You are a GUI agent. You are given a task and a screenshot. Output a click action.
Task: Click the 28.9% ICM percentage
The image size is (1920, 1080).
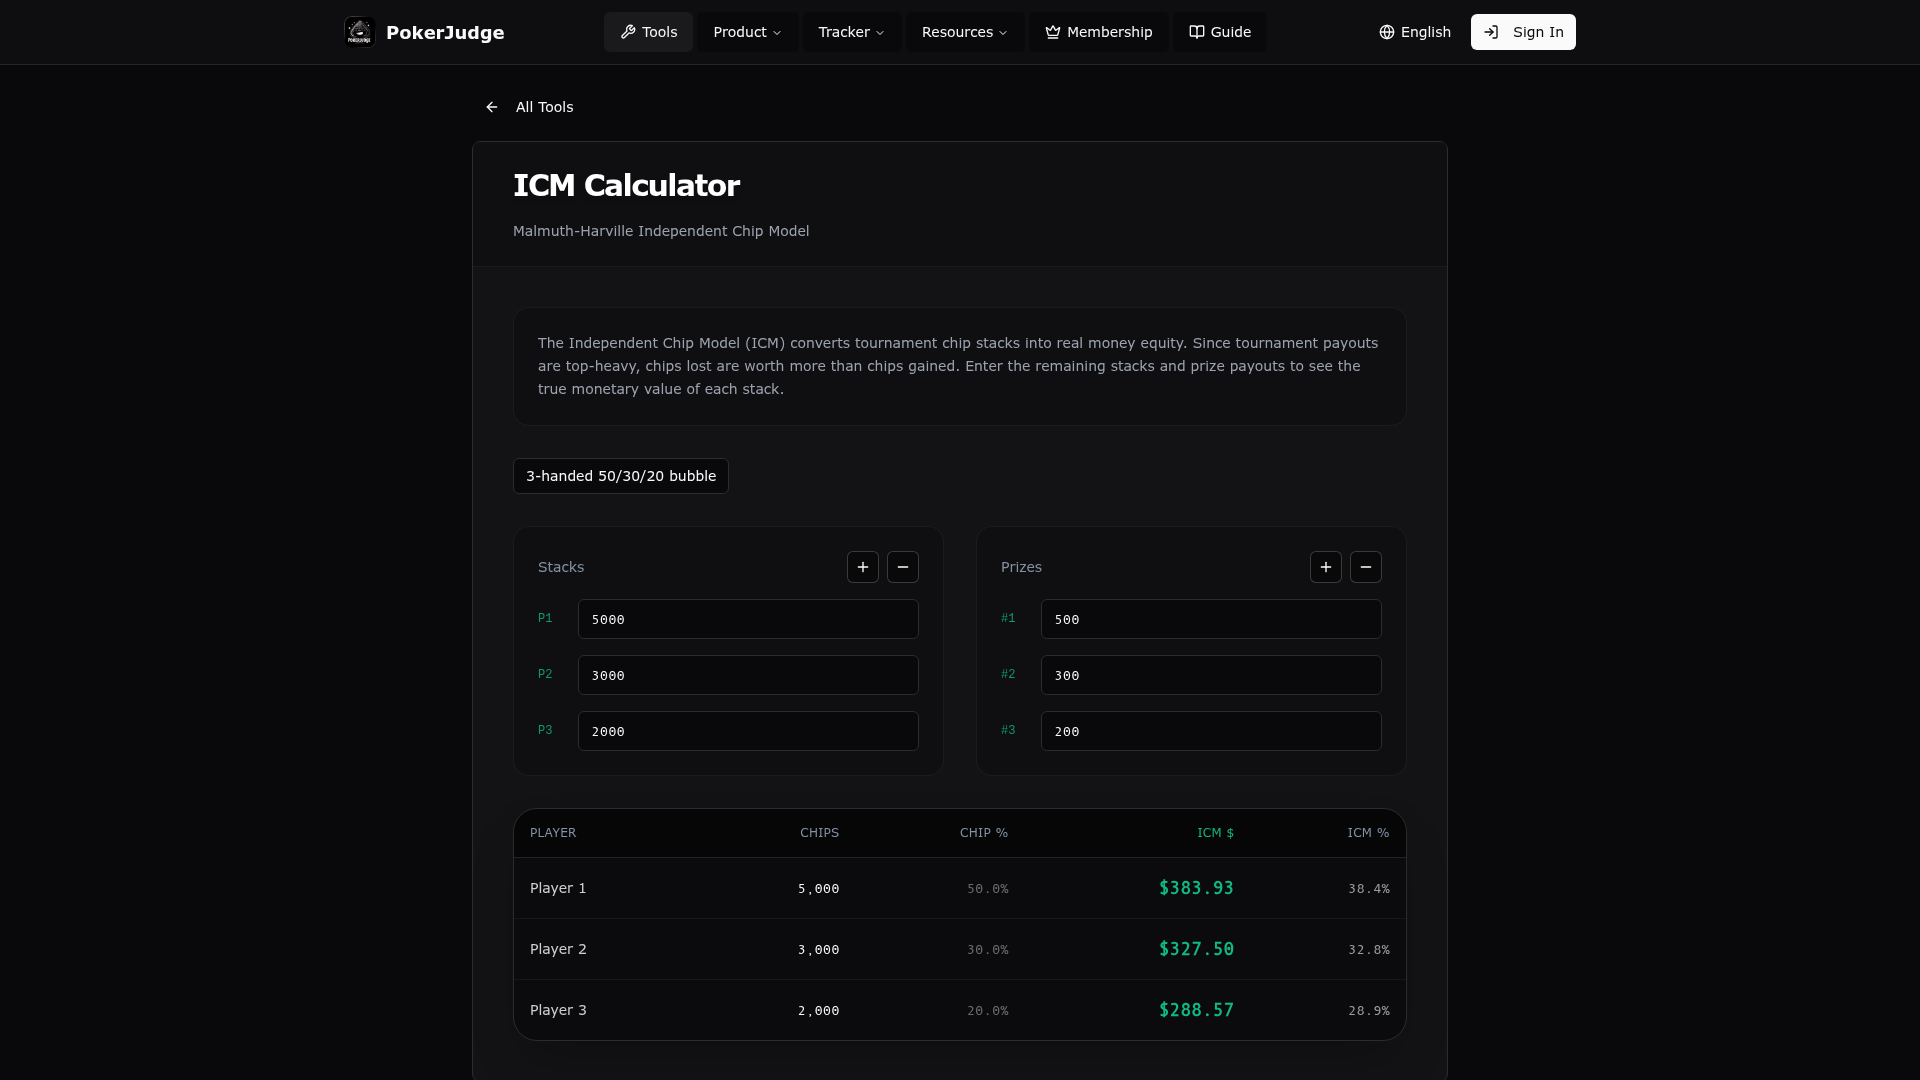click(x=1369, y=1010)
